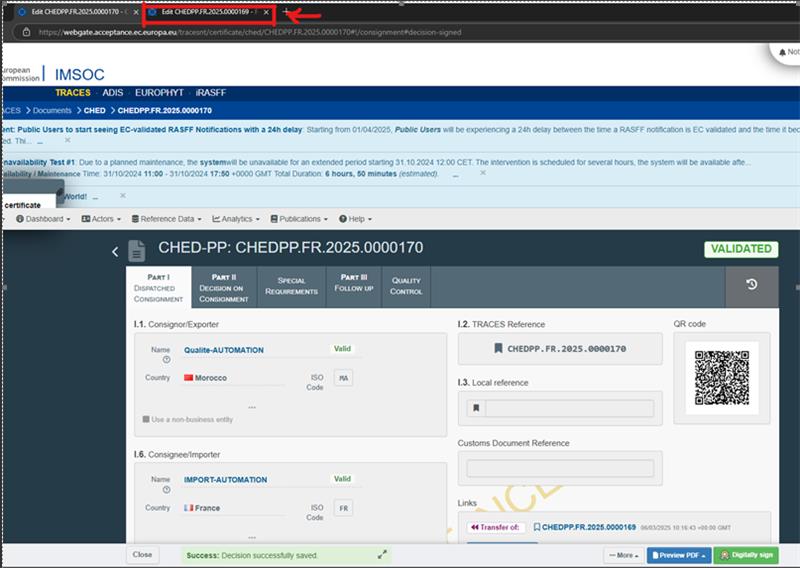The height and width of the screenshot is (568, 800).
Task: Click bookmark icon in Local reference field
Action: pos(476,408)
